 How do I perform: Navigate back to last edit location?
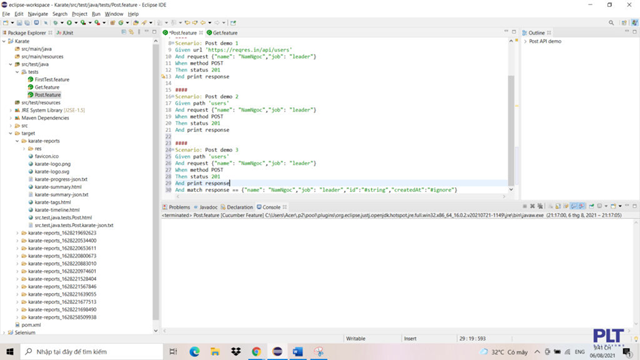(x=187, y=23)
